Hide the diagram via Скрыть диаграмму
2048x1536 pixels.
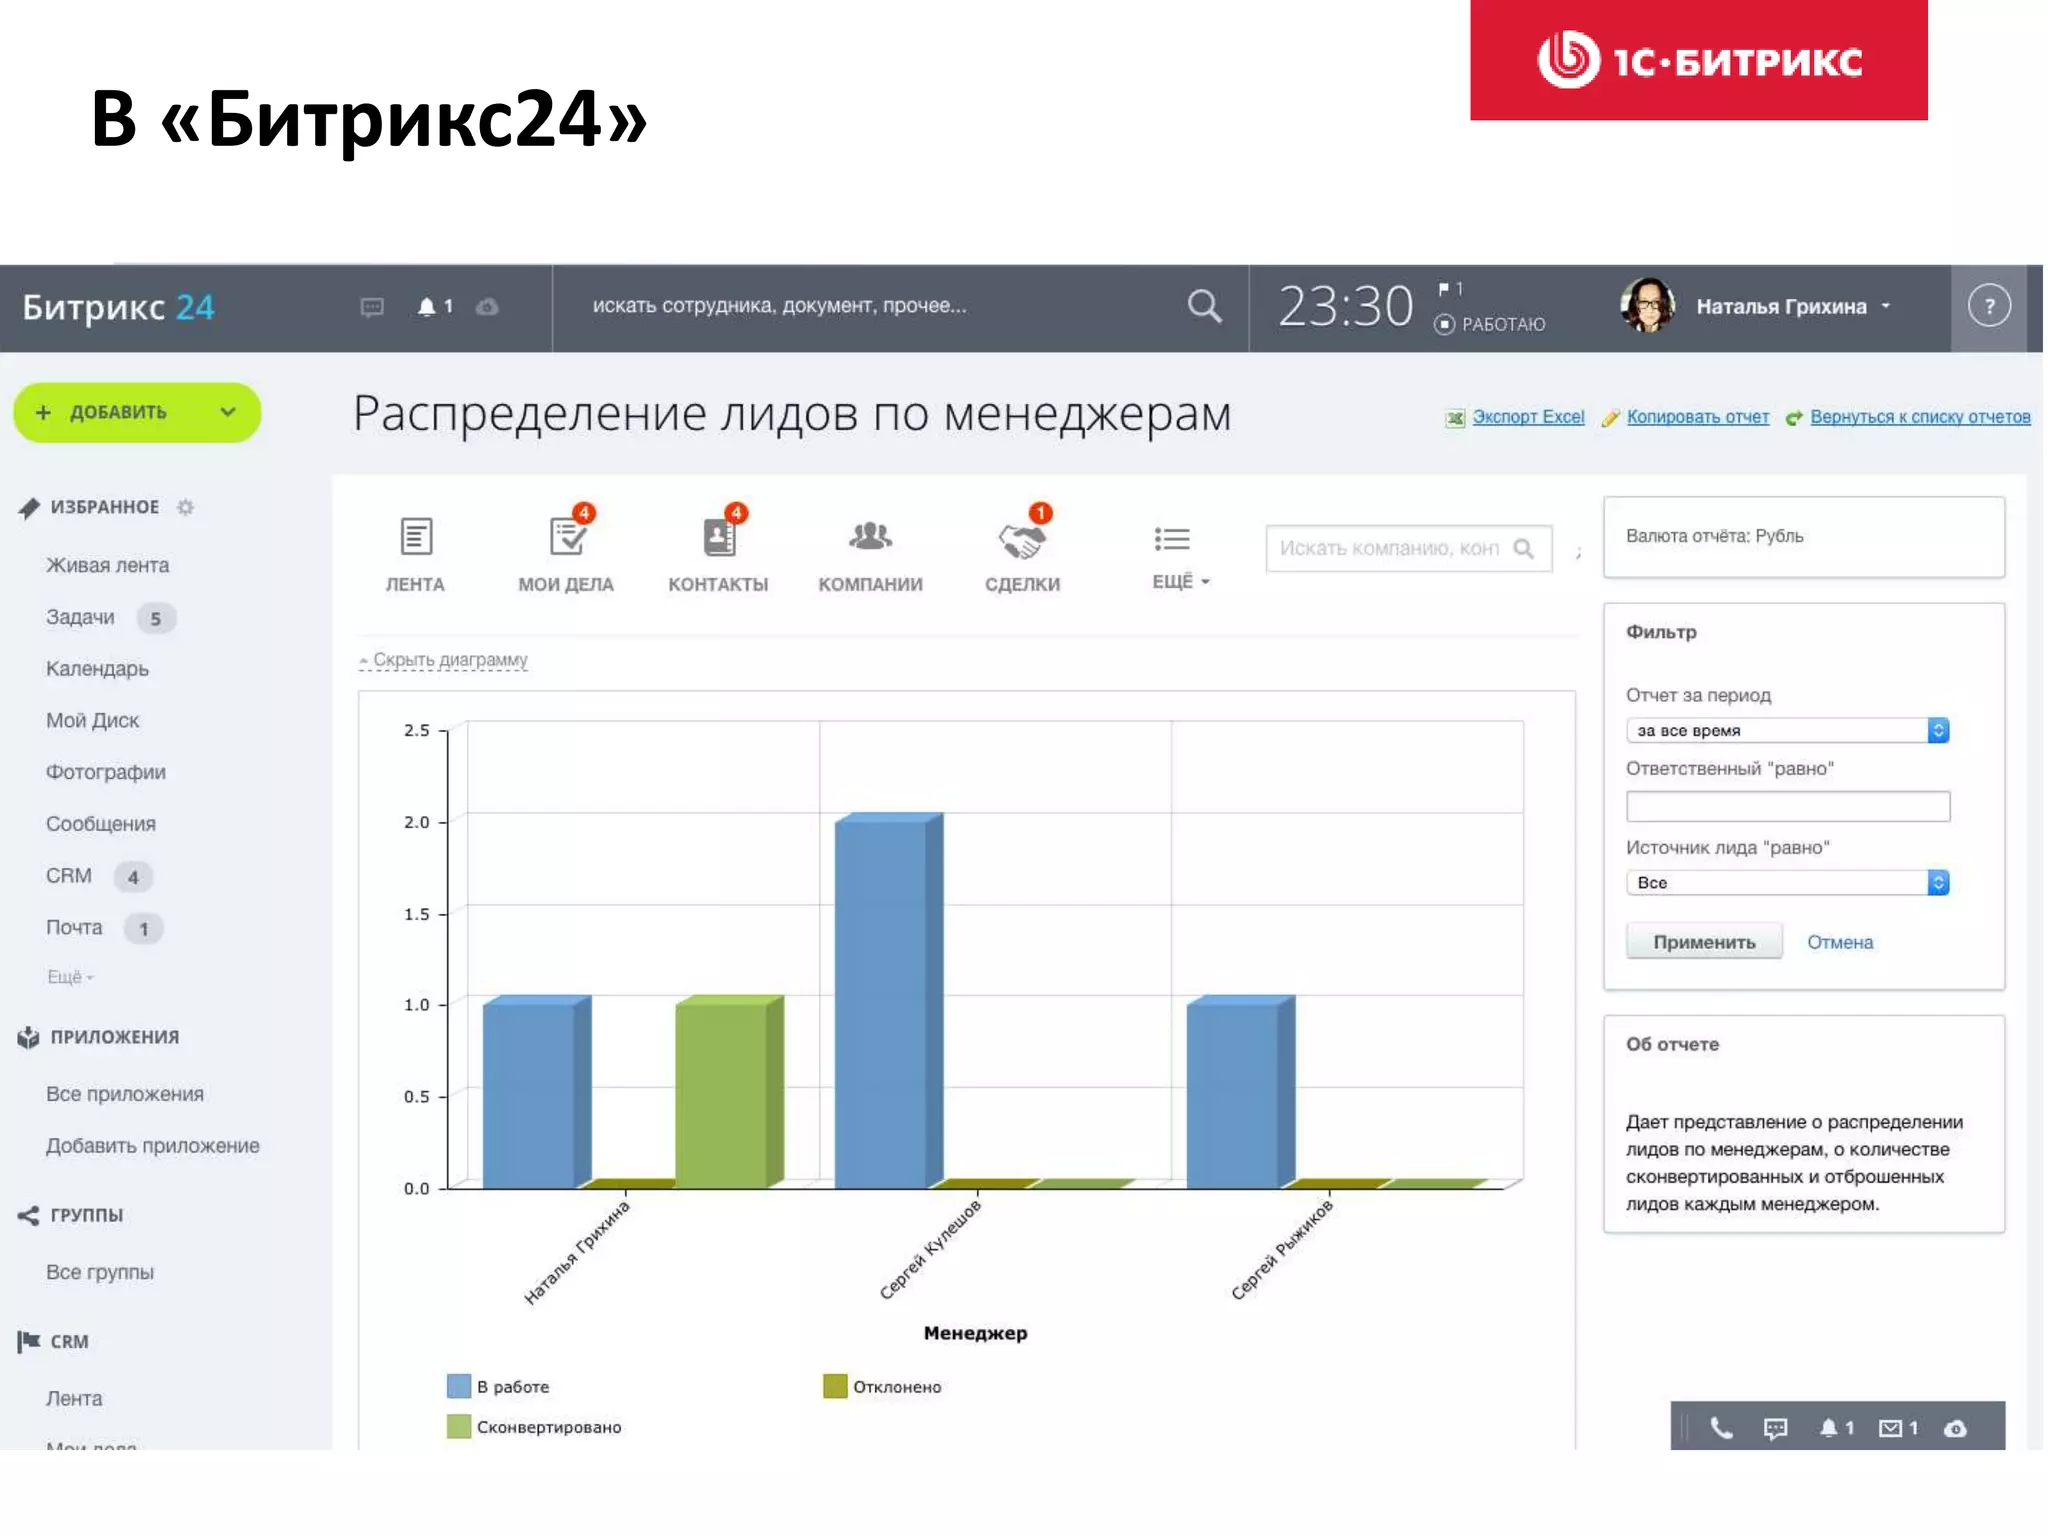(x=449, y=660)
